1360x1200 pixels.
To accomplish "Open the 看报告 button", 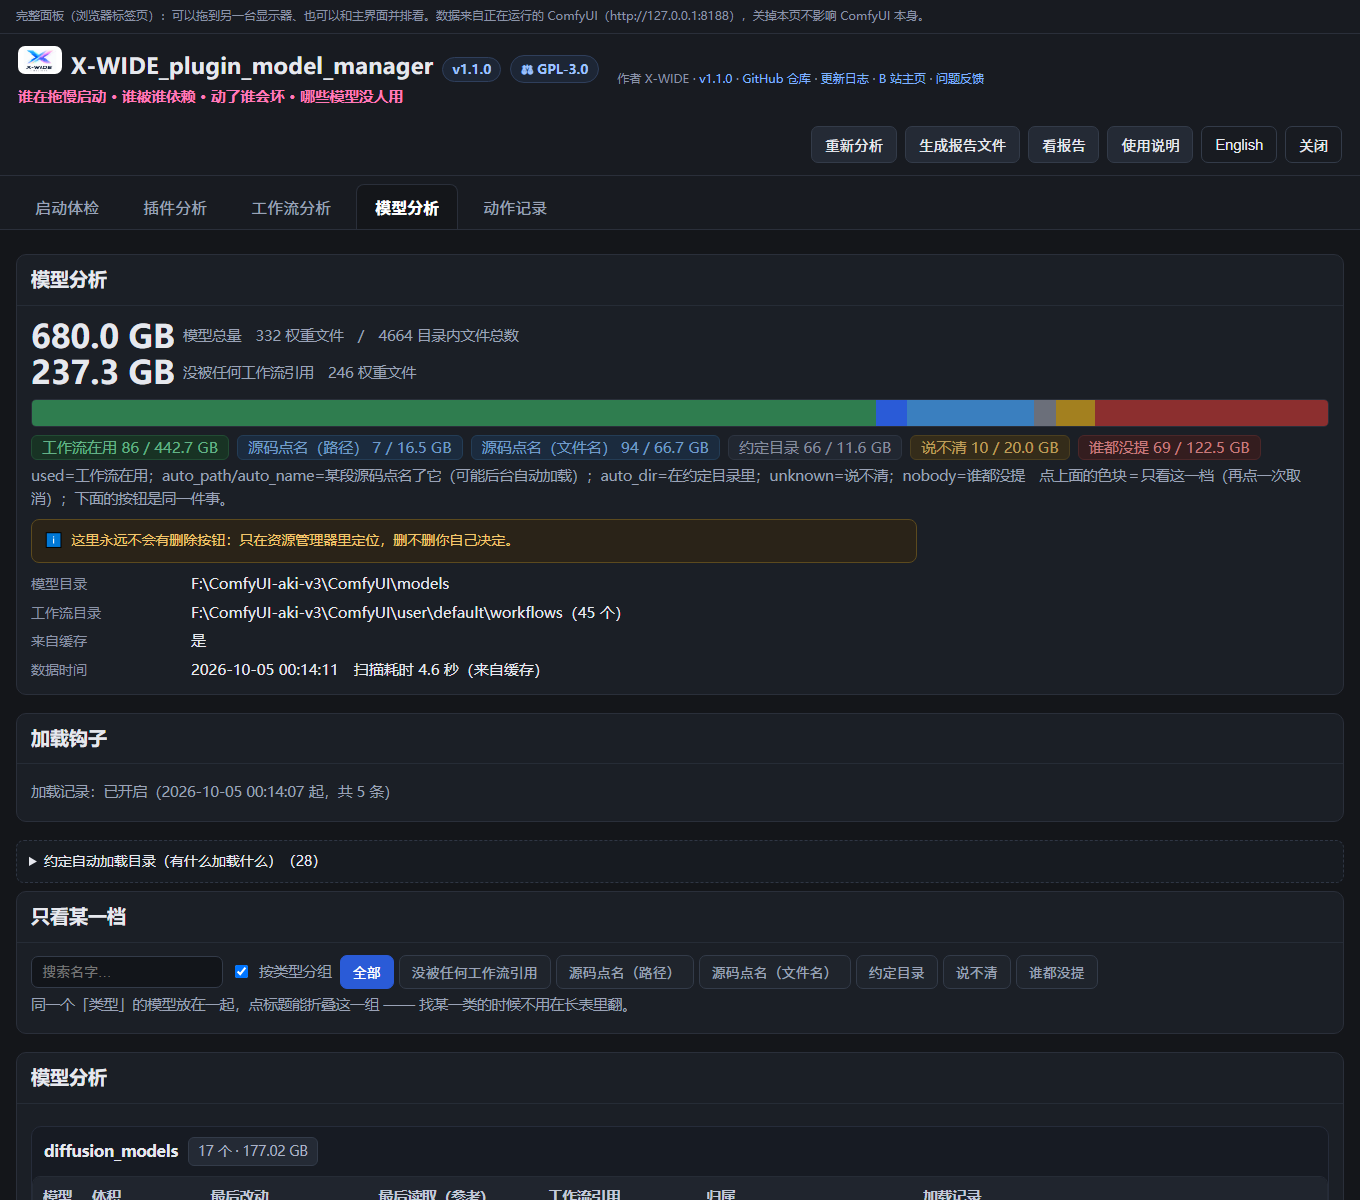I will coord(1064,145).
